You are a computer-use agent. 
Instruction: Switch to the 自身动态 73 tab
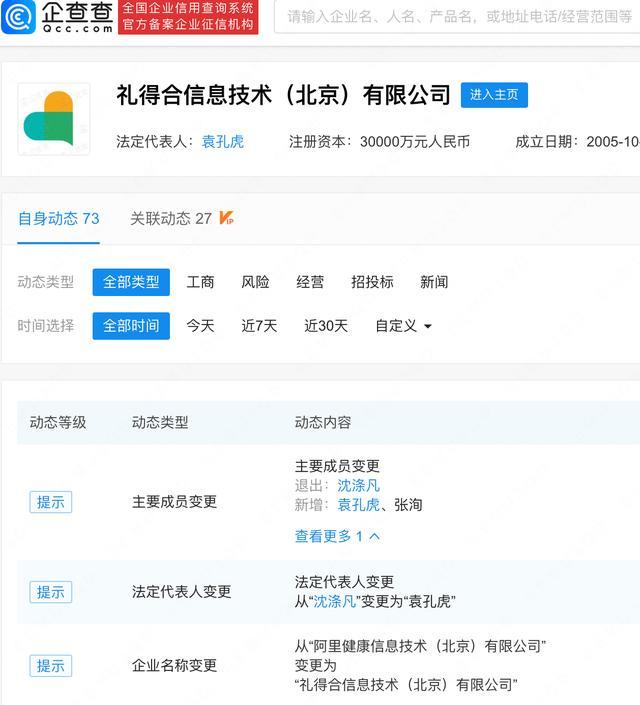pyautogui.click(x=58, y=219)
